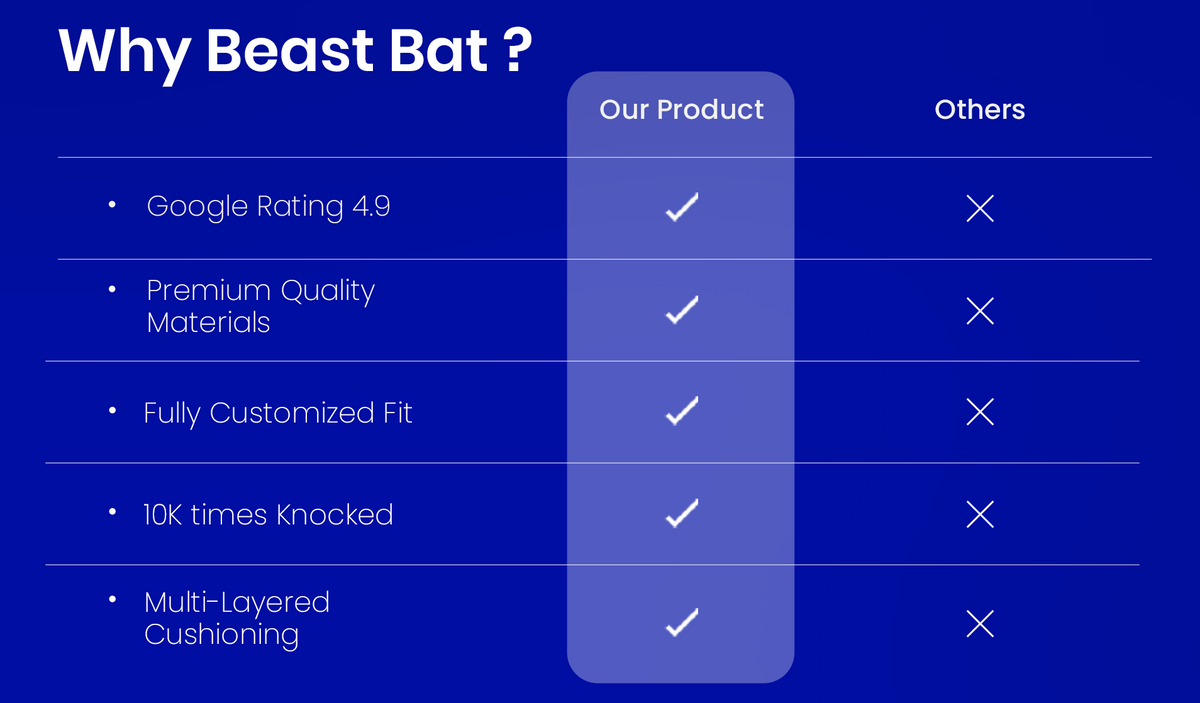Click the Google Rating 4.9 text
The height and width of the screenshot is (703, 1200).
268,207
